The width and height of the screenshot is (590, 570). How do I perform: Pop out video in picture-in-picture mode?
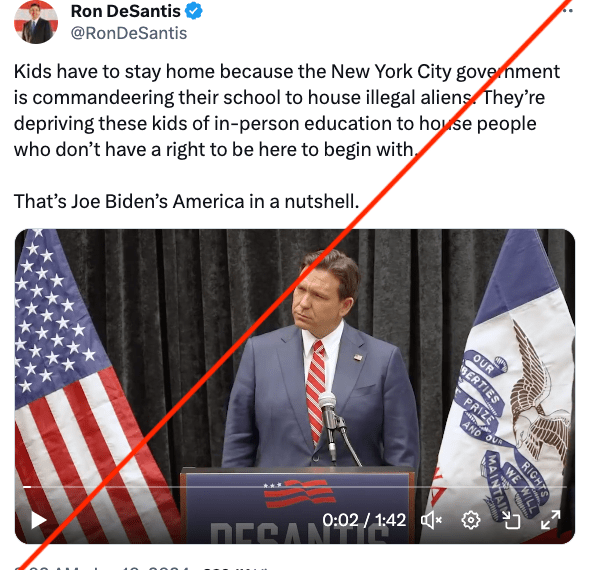click(x=511, y=520)
